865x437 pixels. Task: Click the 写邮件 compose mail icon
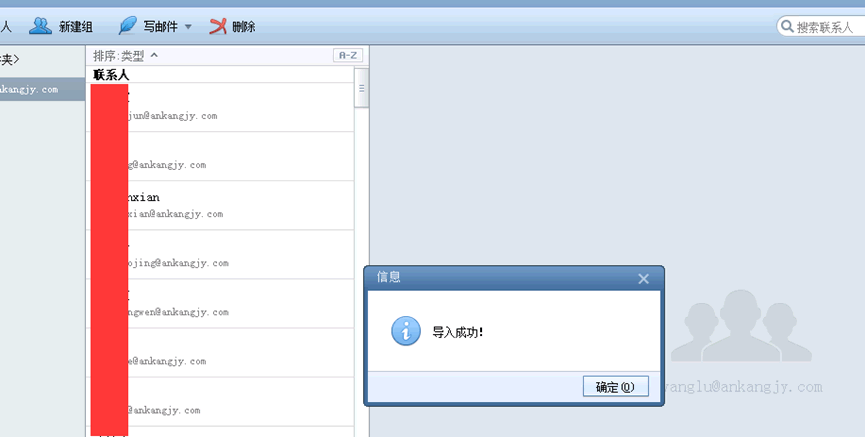[x=128, y=26]
